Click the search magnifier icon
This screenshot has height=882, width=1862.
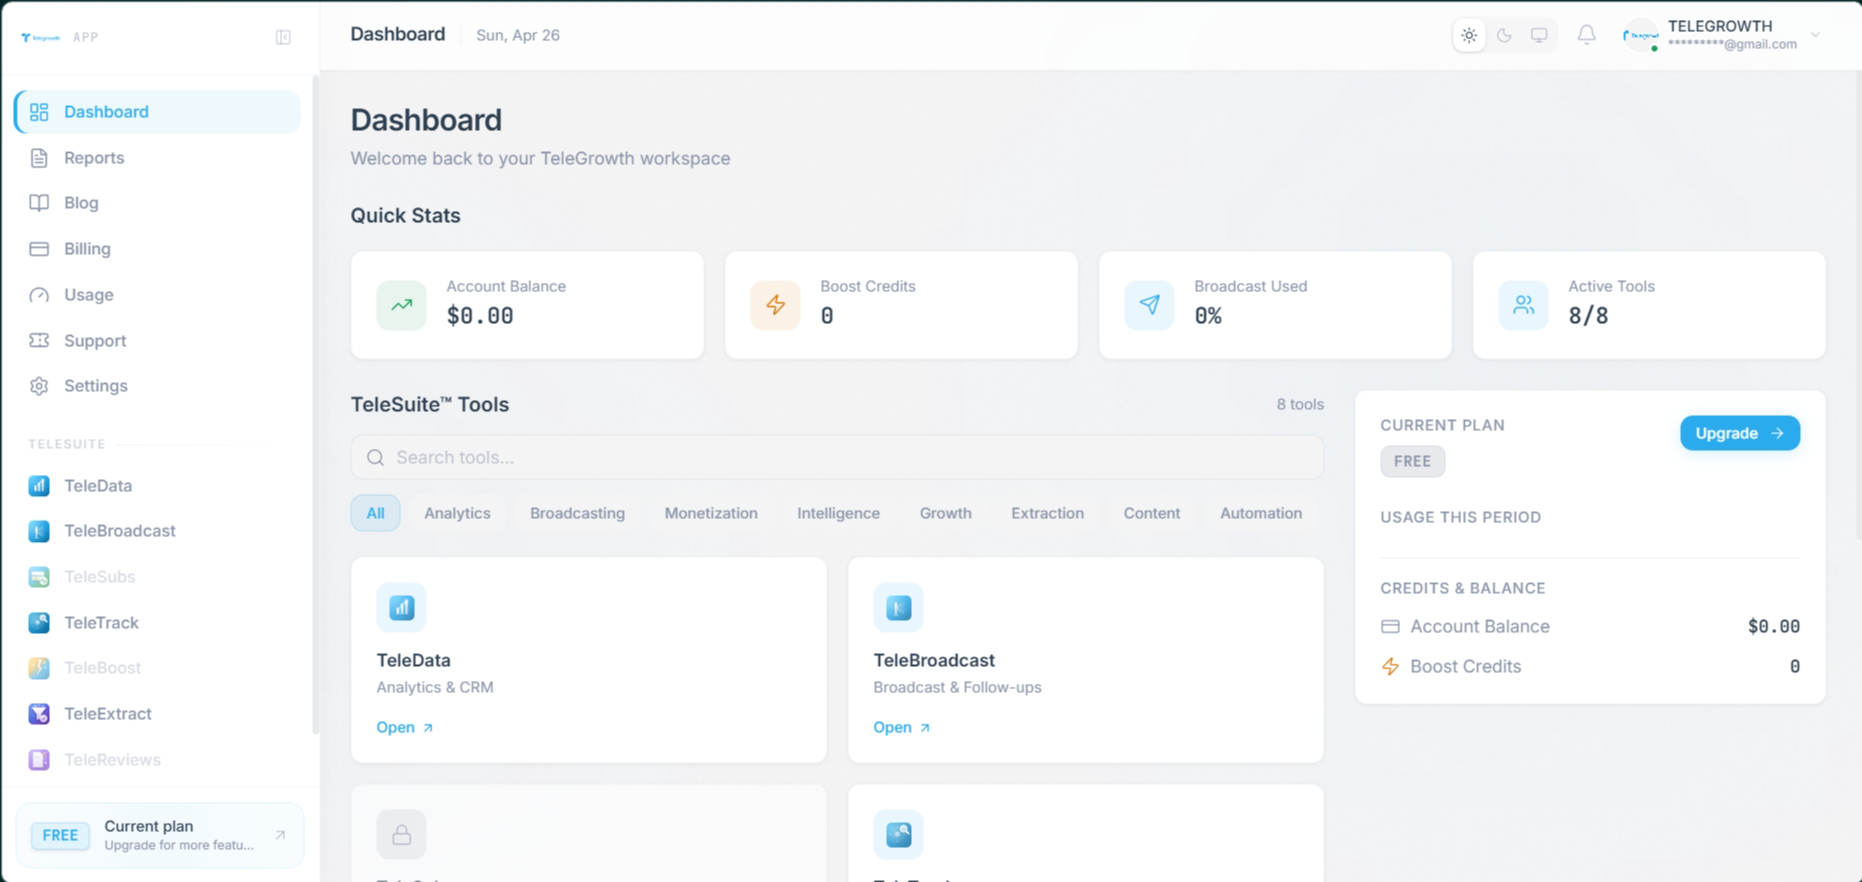click(375, 457)
